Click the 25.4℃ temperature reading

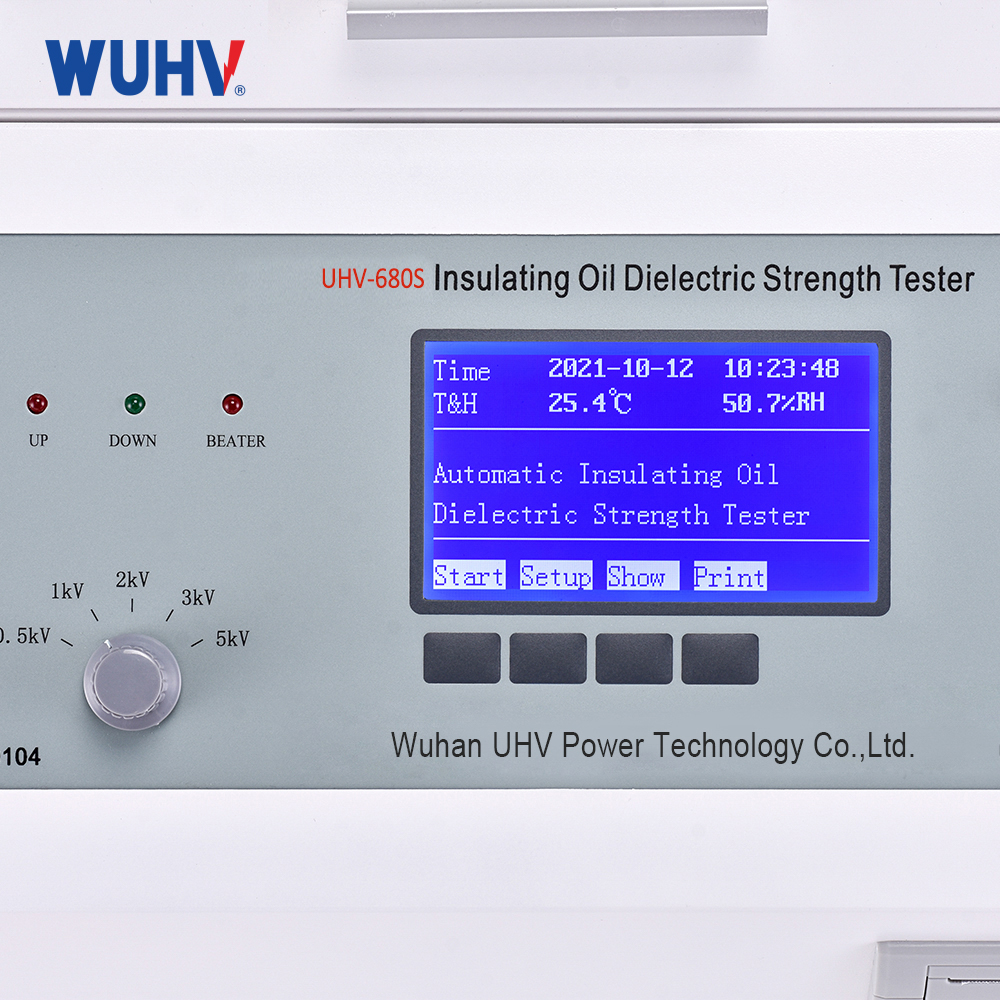590,402
